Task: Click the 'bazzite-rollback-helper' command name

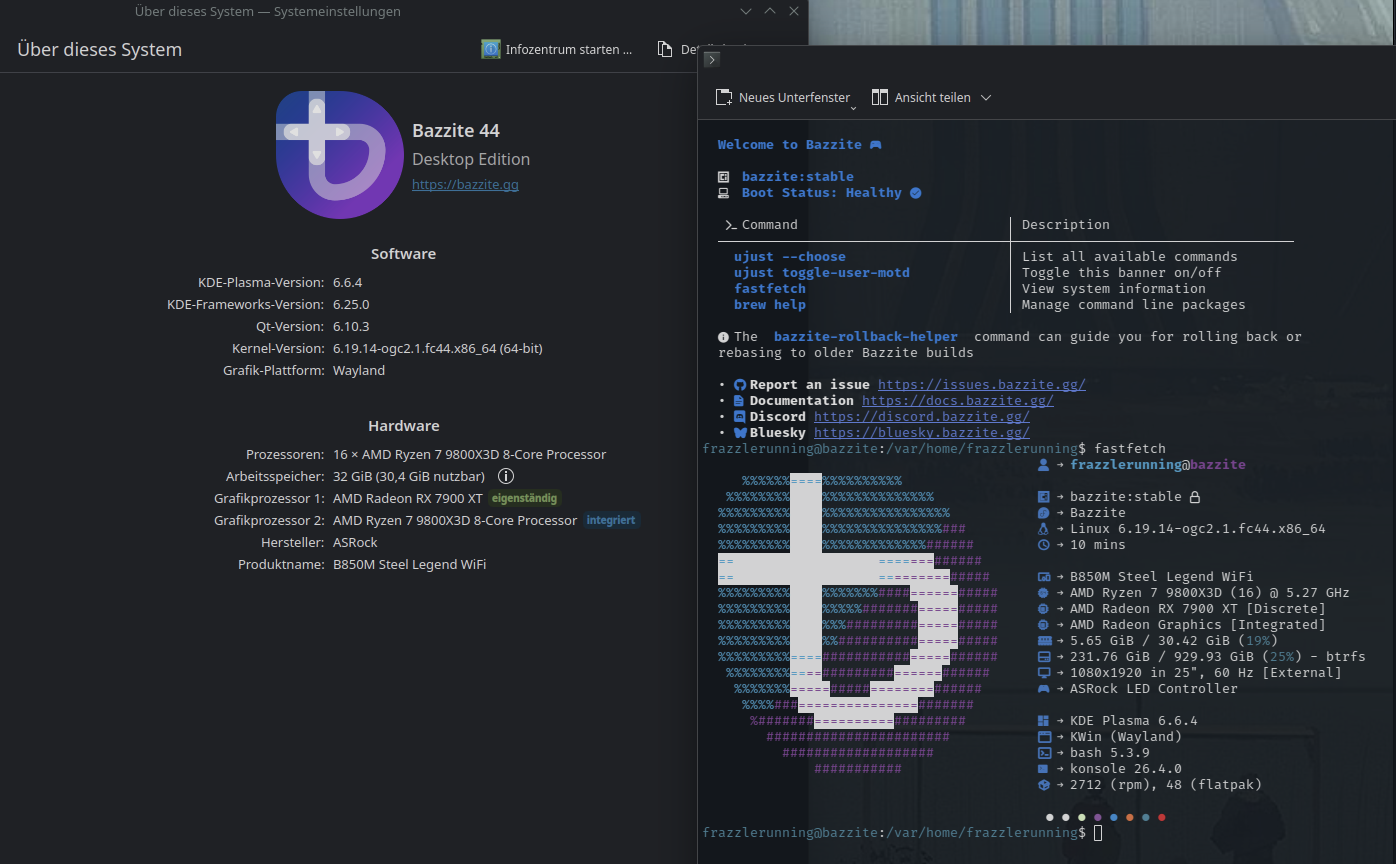Action: point(866,337)
